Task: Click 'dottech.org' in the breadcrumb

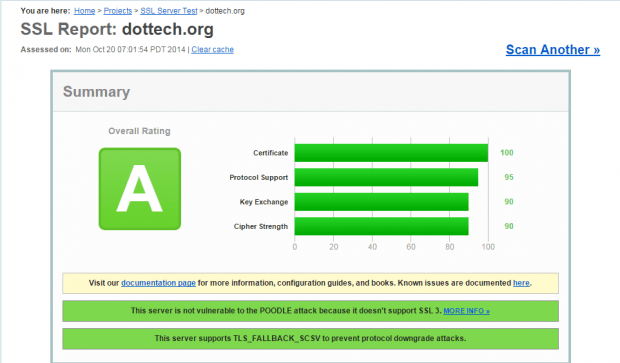Action: [x=225, y=11]
